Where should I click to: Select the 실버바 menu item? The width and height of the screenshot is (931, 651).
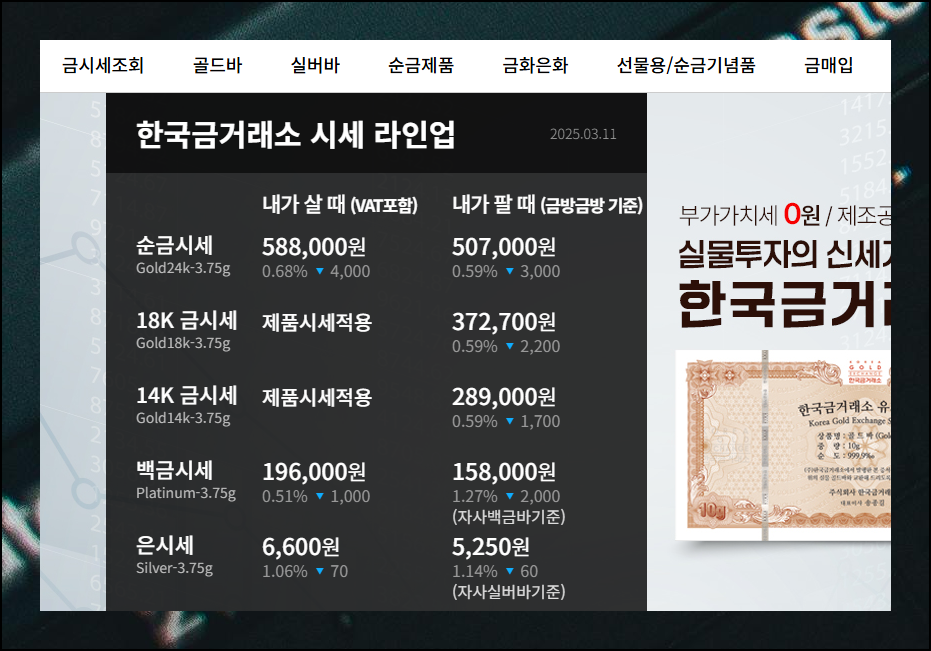(315, 65)
